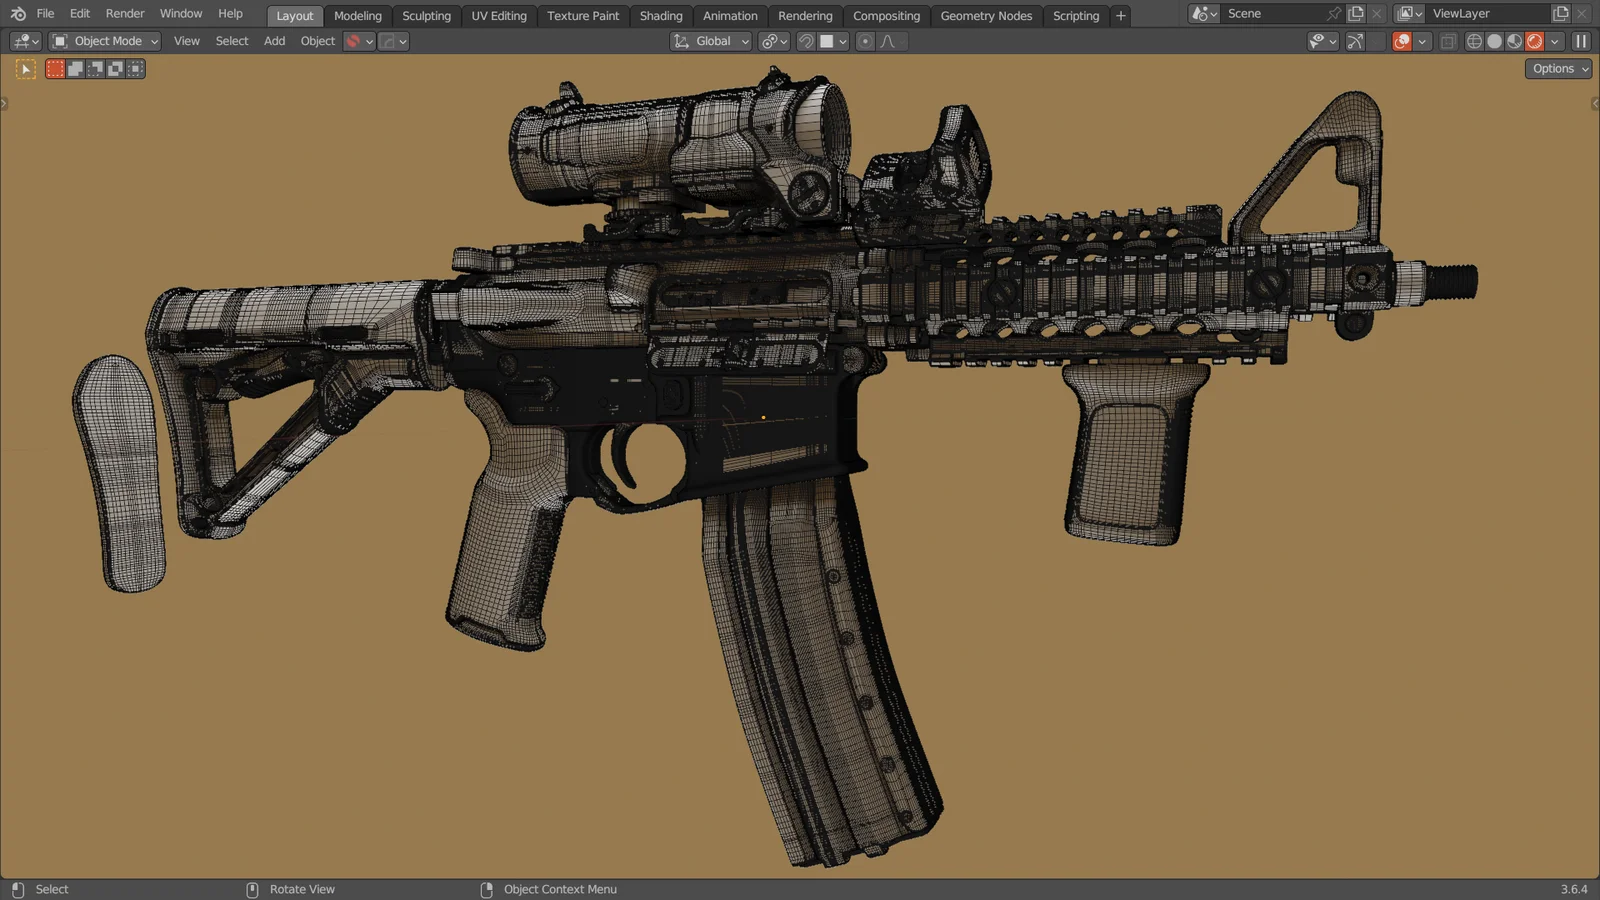Enable Material Preview shading

click(1514, 41)
